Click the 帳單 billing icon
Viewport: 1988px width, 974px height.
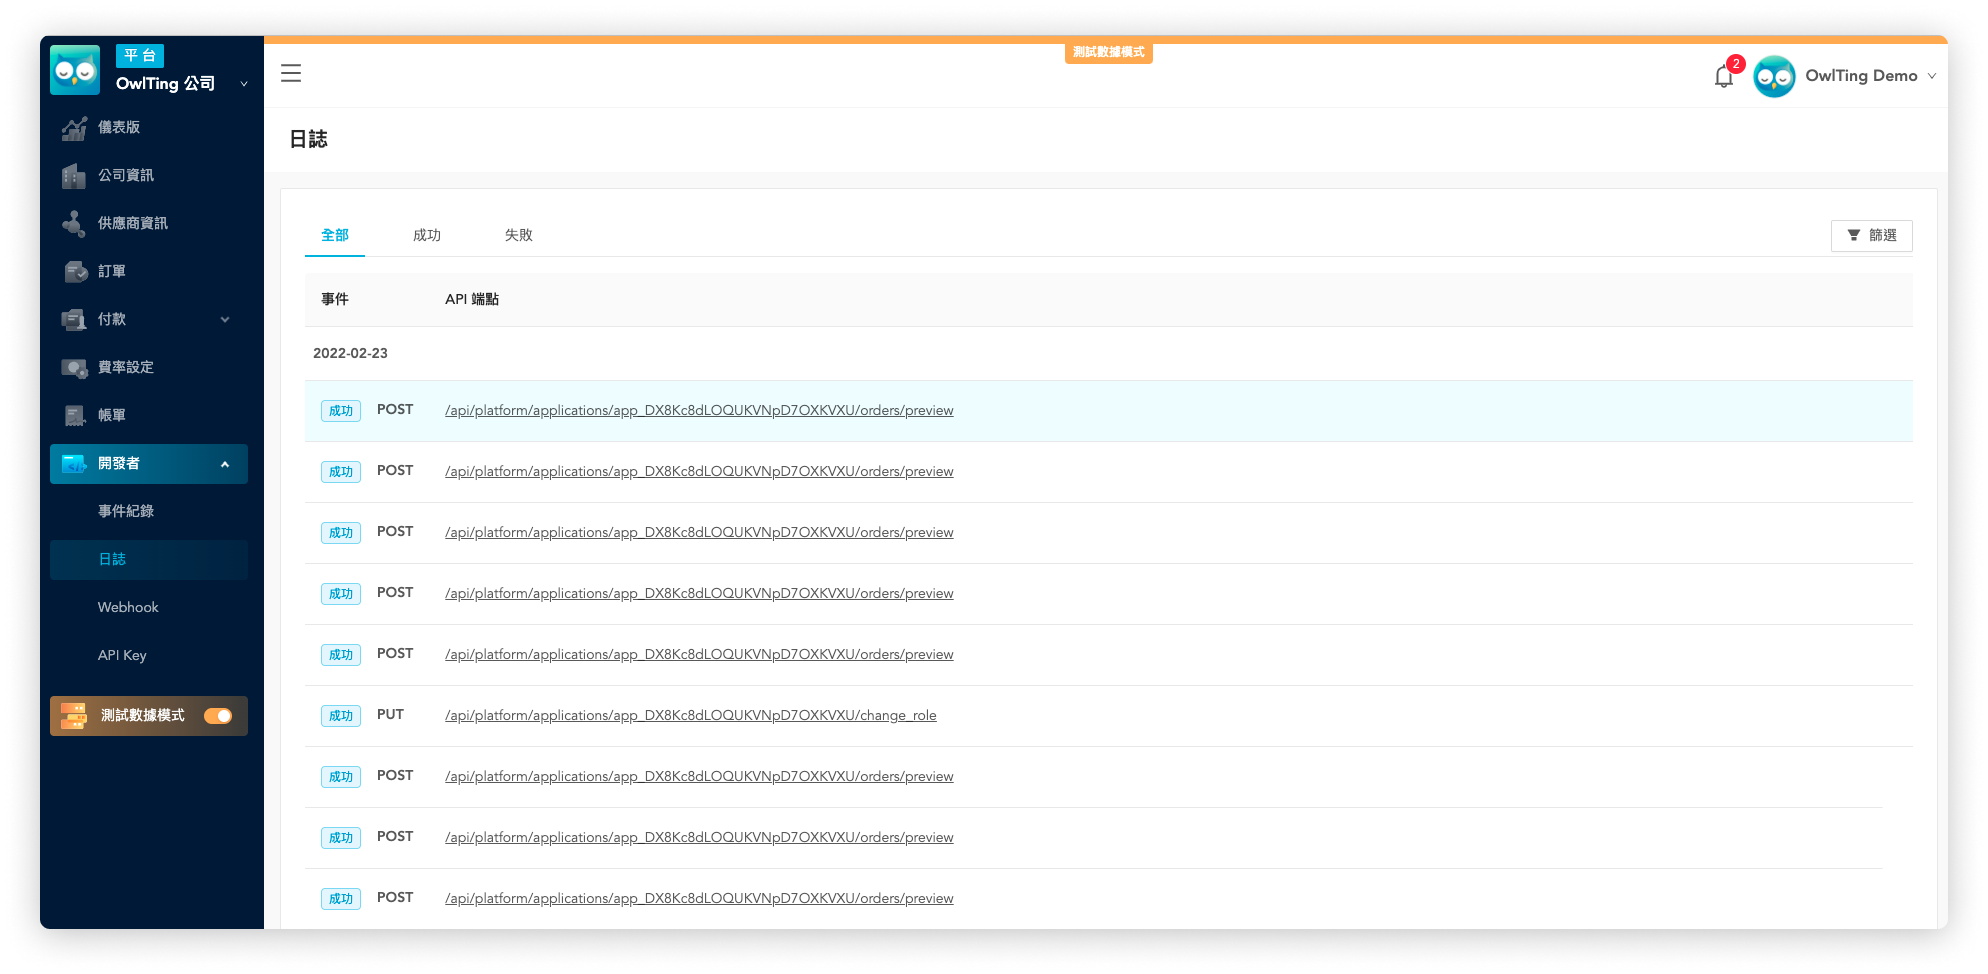pyautogui.click(x=75, y=416)
